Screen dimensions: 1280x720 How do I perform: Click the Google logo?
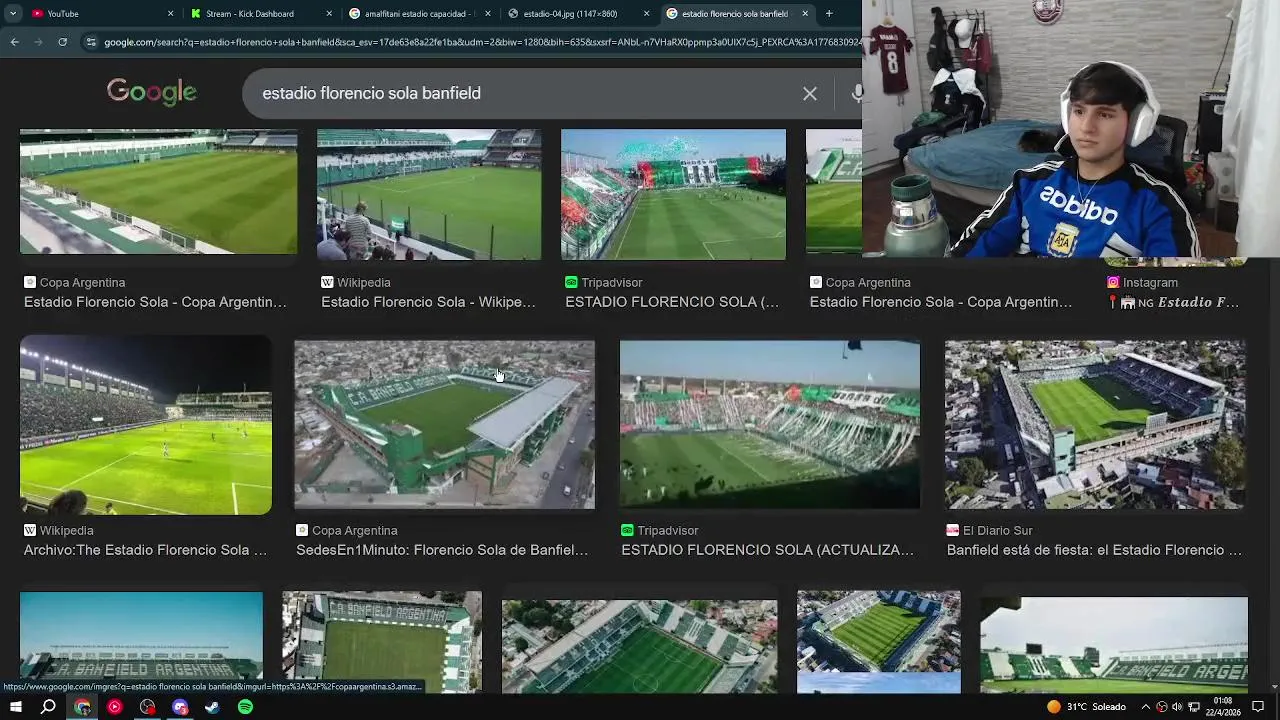(152, 92)
